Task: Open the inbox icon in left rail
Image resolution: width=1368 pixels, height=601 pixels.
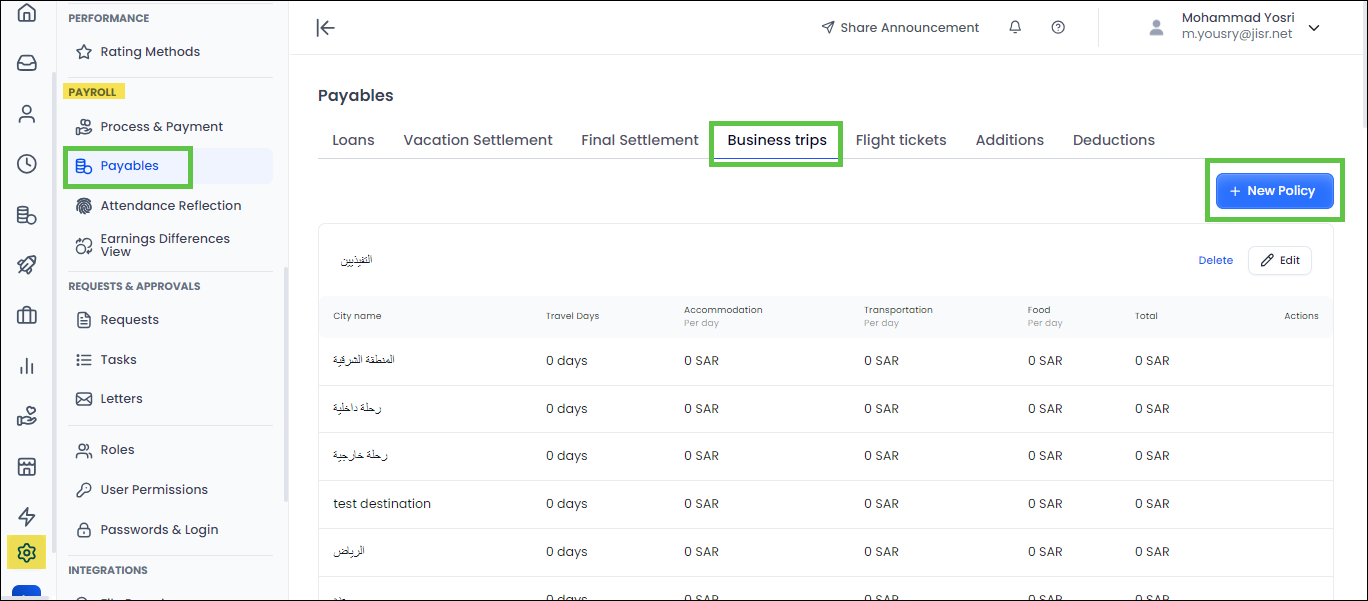Action: point(27,63)
